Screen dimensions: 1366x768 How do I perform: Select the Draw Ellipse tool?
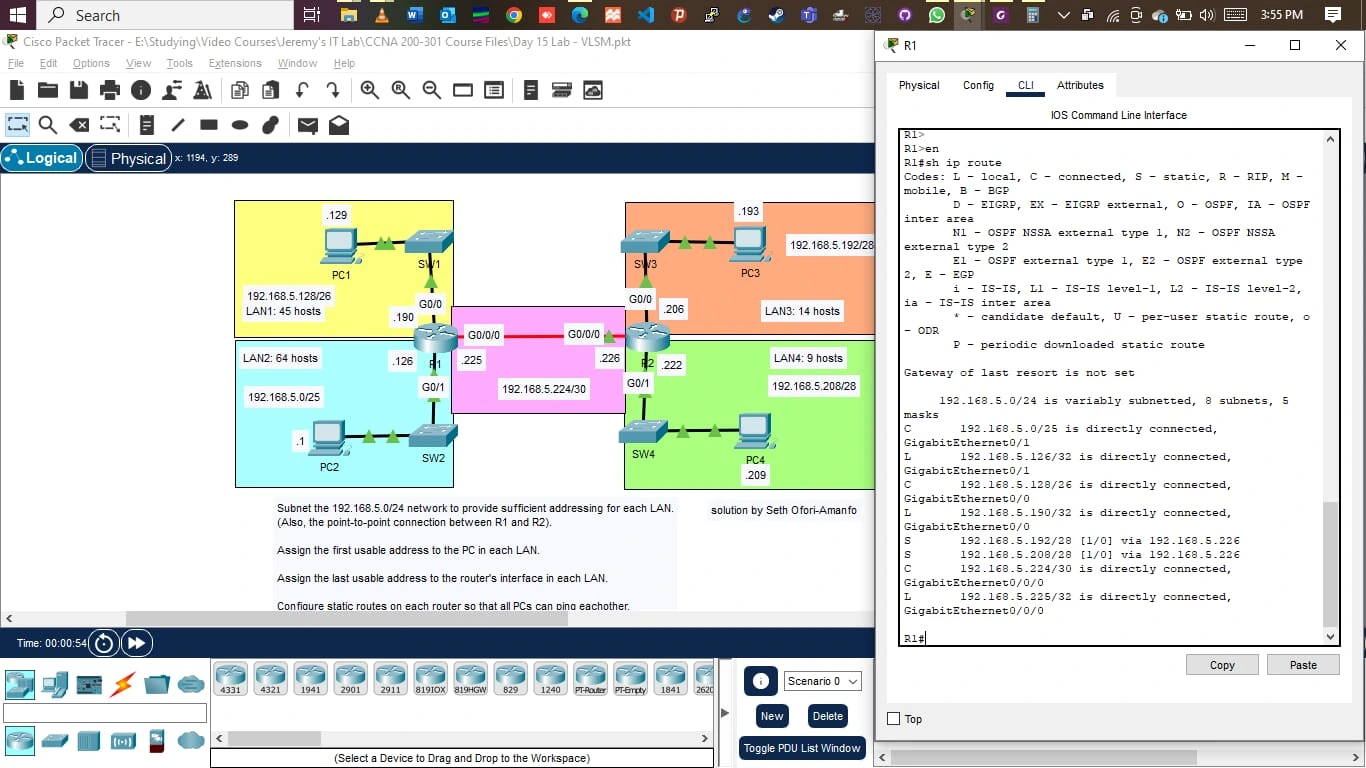(x=240, y=125)
